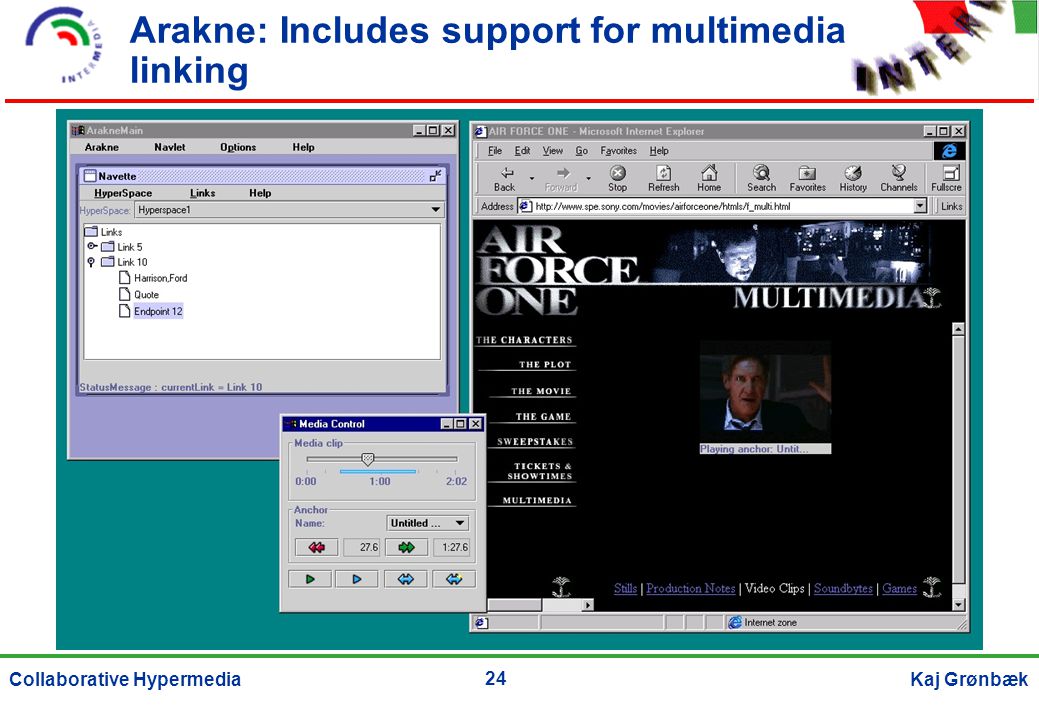
Task: Click the IE vertical scrollbar down arrow
Action: click(x=958, y=605)
